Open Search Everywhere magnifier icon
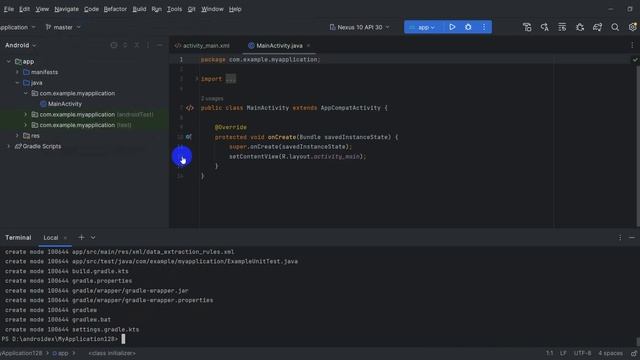 615,27
